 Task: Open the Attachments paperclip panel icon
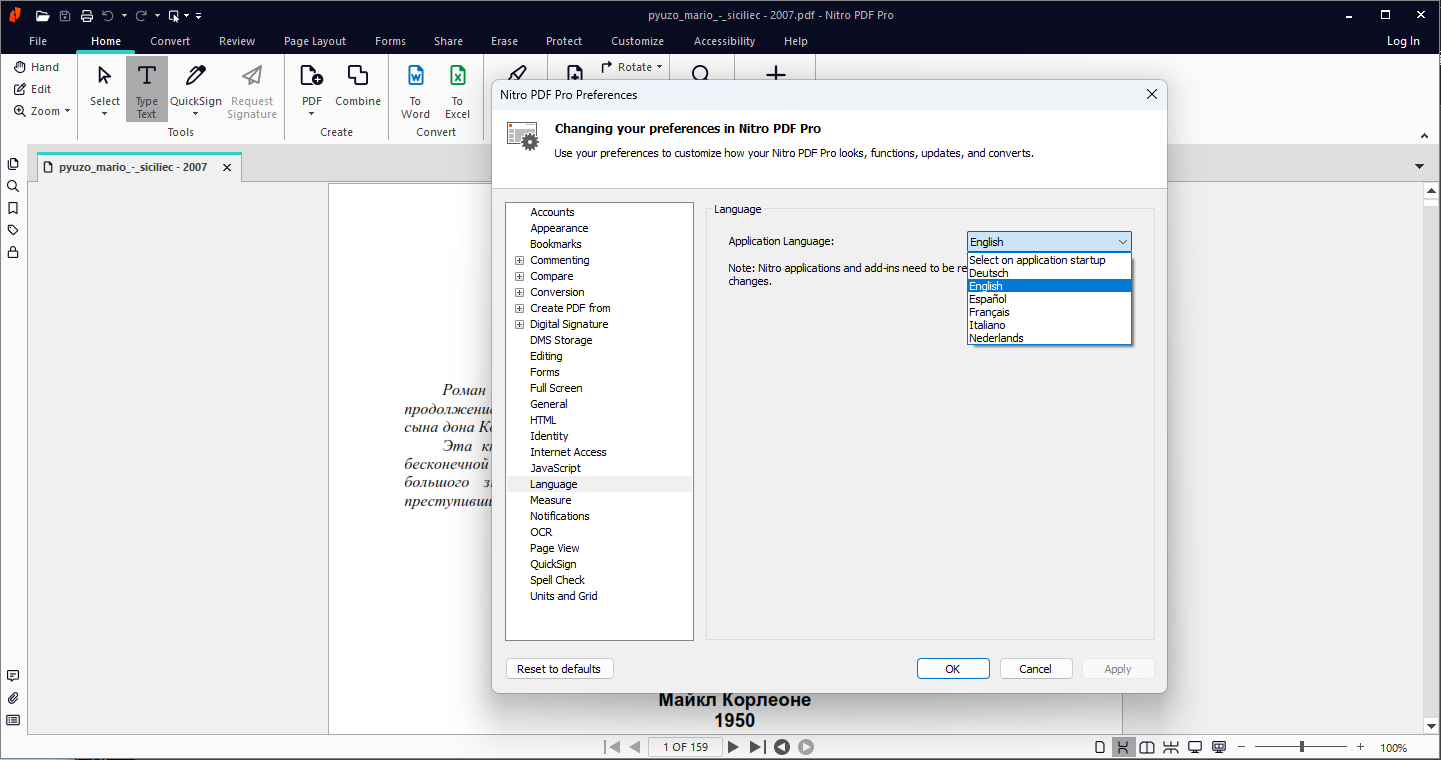pos(13,698)
